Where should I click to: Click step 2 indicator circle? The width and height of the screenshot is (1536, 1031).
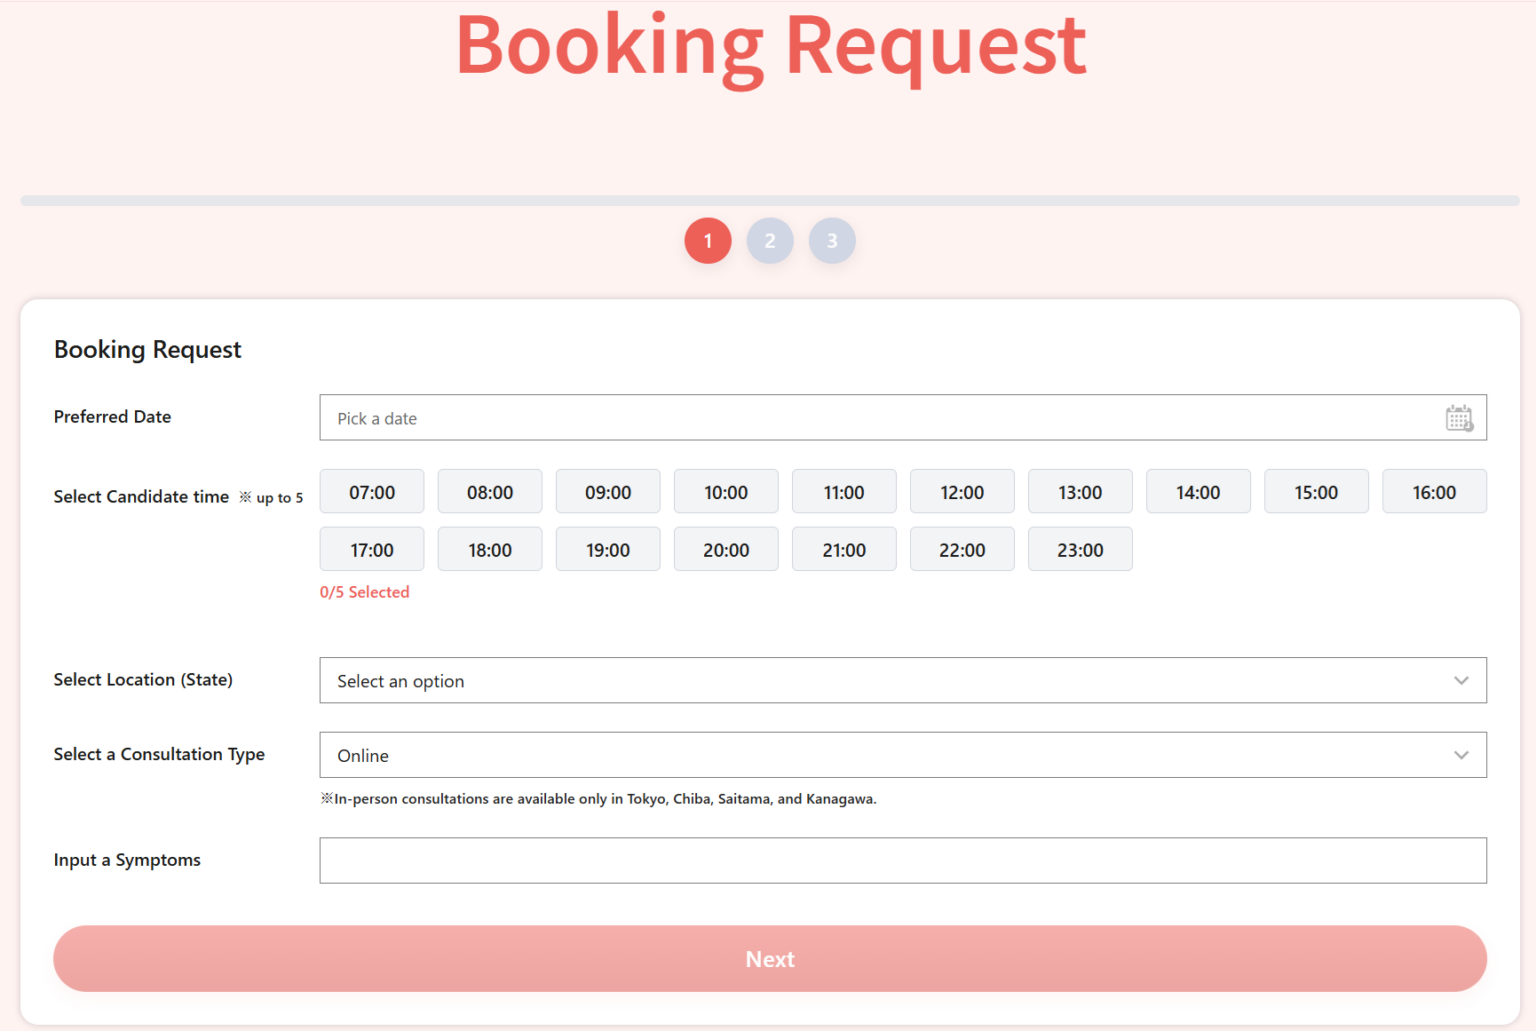770,241
